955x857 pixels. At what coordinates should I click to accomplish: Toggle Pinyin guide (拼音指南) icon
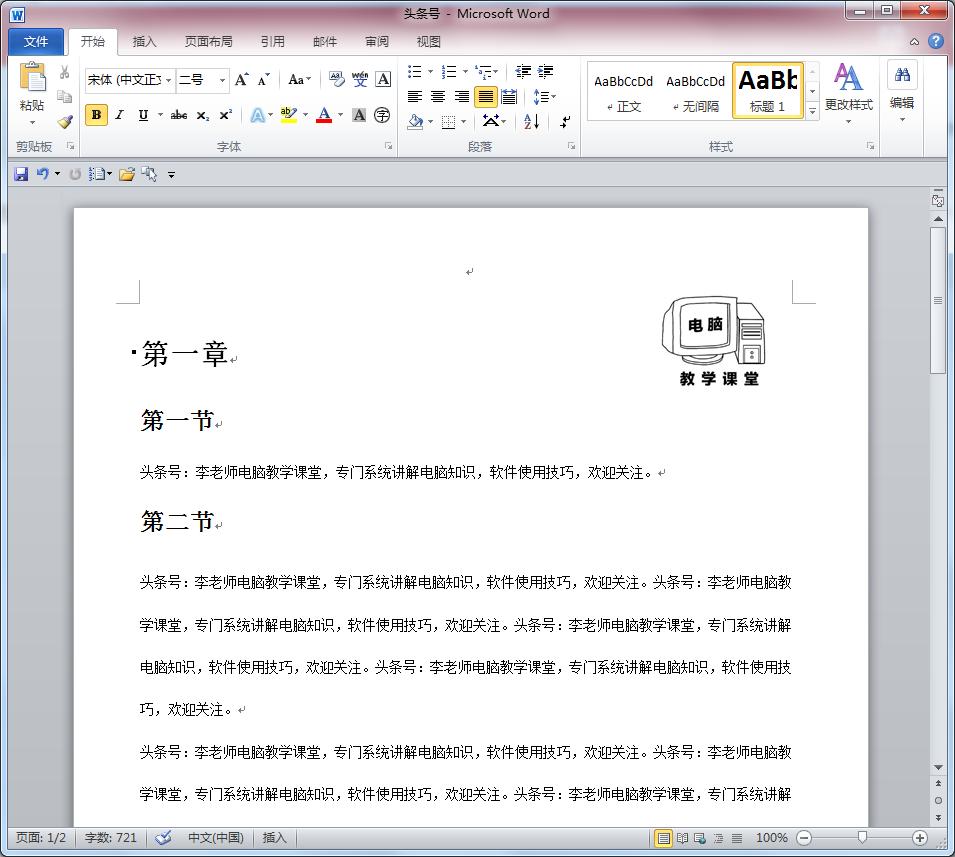[x=361, y=79]
